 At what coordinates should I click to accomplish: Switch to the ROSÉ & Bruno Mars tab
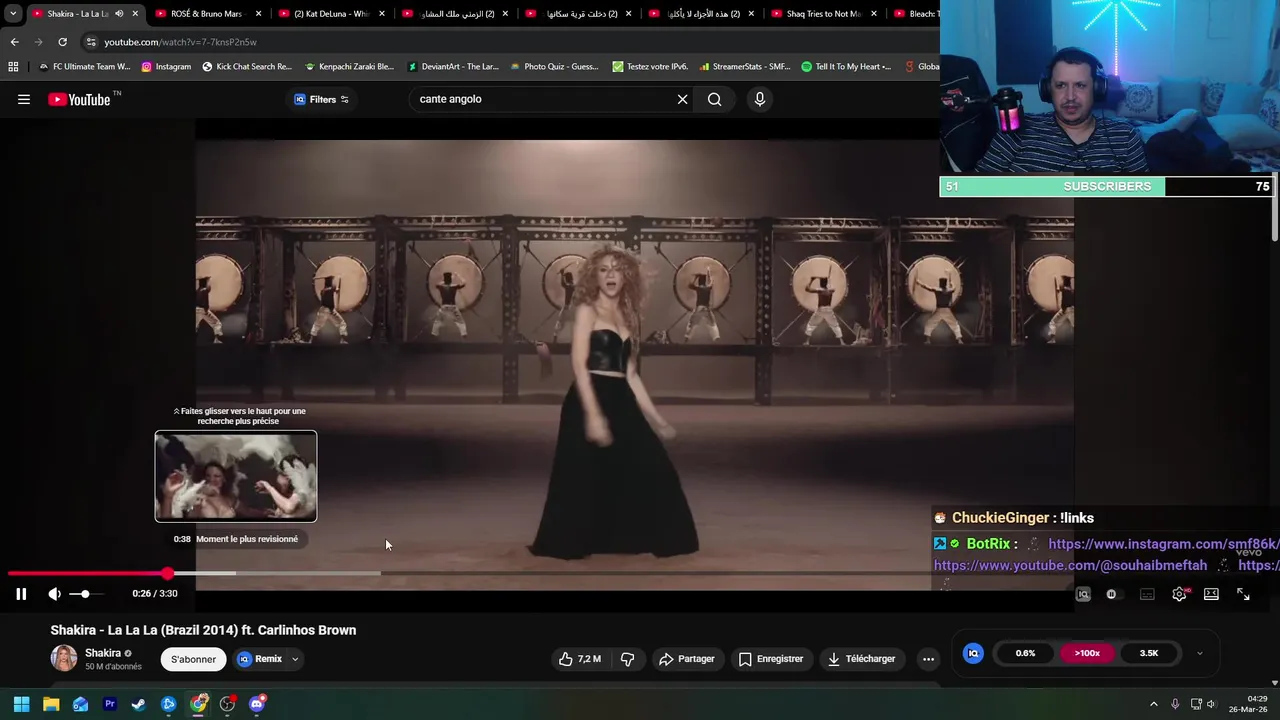(x=206, y=14)
